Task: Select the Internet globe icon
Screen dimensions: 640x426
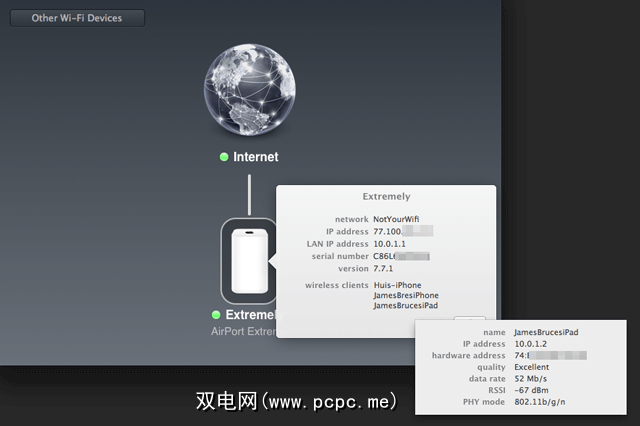Action: click(250, 90)
